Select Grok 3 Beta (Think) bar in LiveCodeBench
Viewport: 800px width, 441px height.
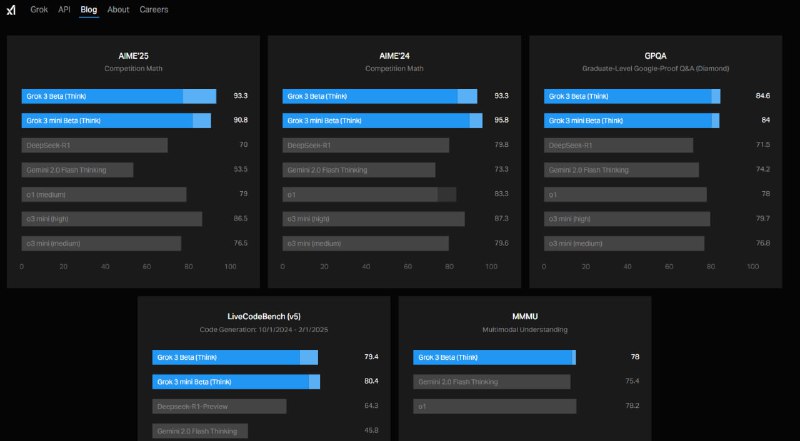(235, 358)
